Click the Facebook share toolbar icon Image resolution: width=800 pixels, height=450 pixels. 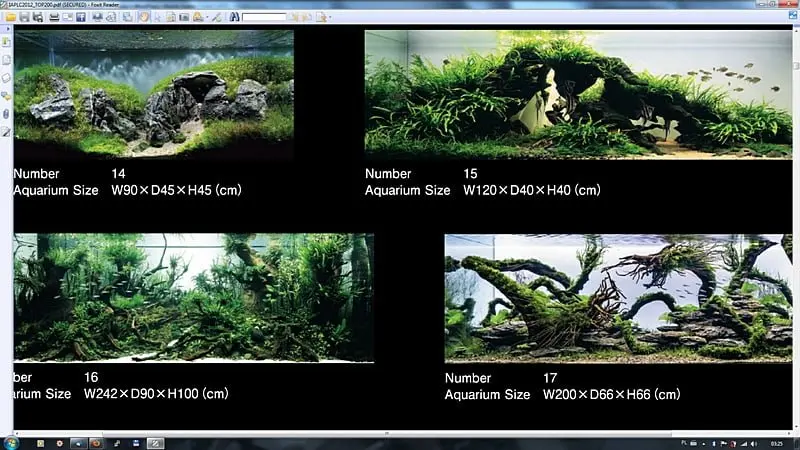coord(81,17)
